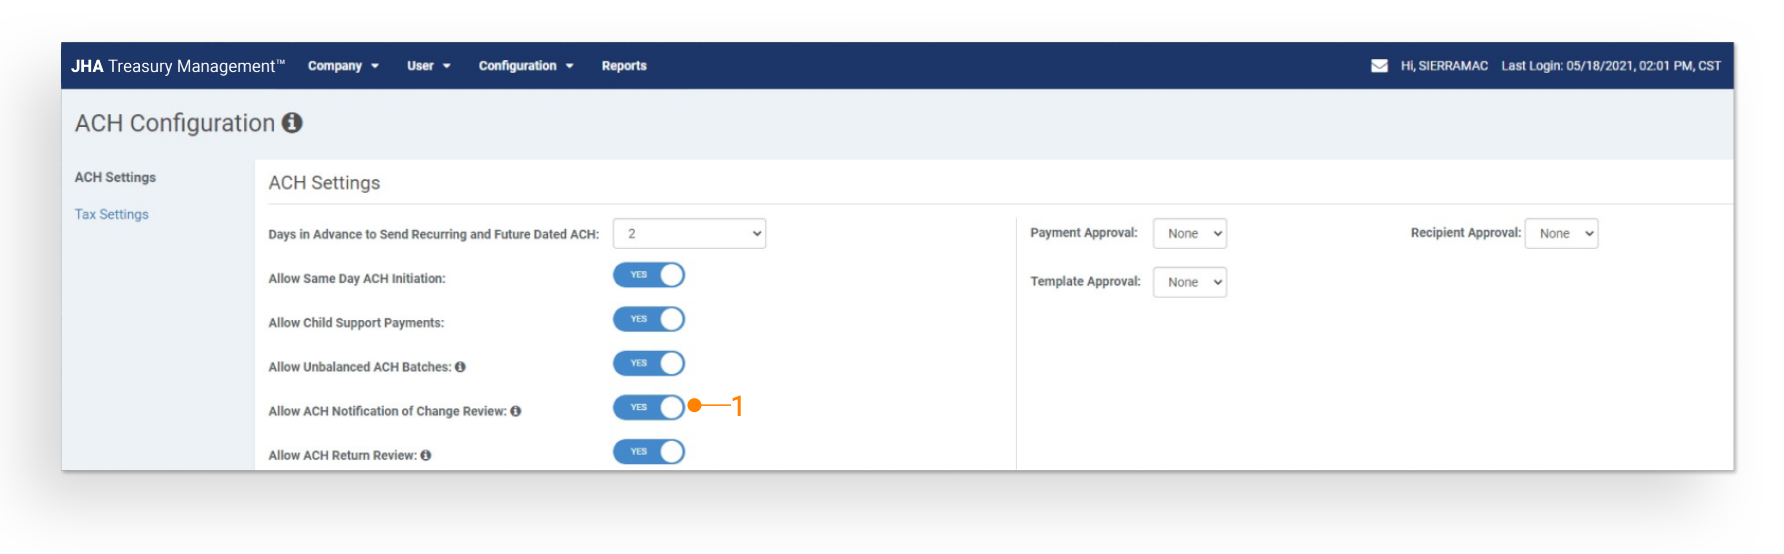Disable Allow Unbalanced ACH Batches switch

pyautogui.click(x=649, y=363)
